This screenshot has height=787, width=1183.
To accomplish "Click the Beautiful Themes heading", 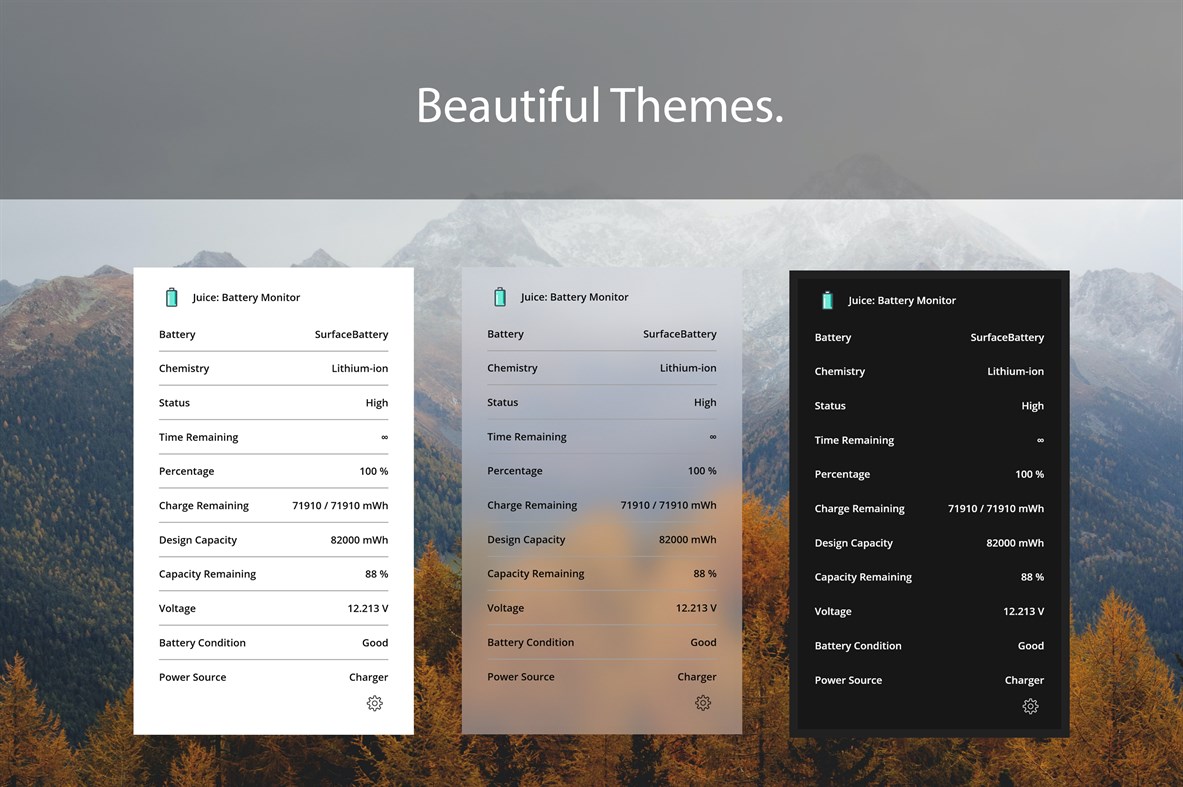I will (x=598, y=105).
